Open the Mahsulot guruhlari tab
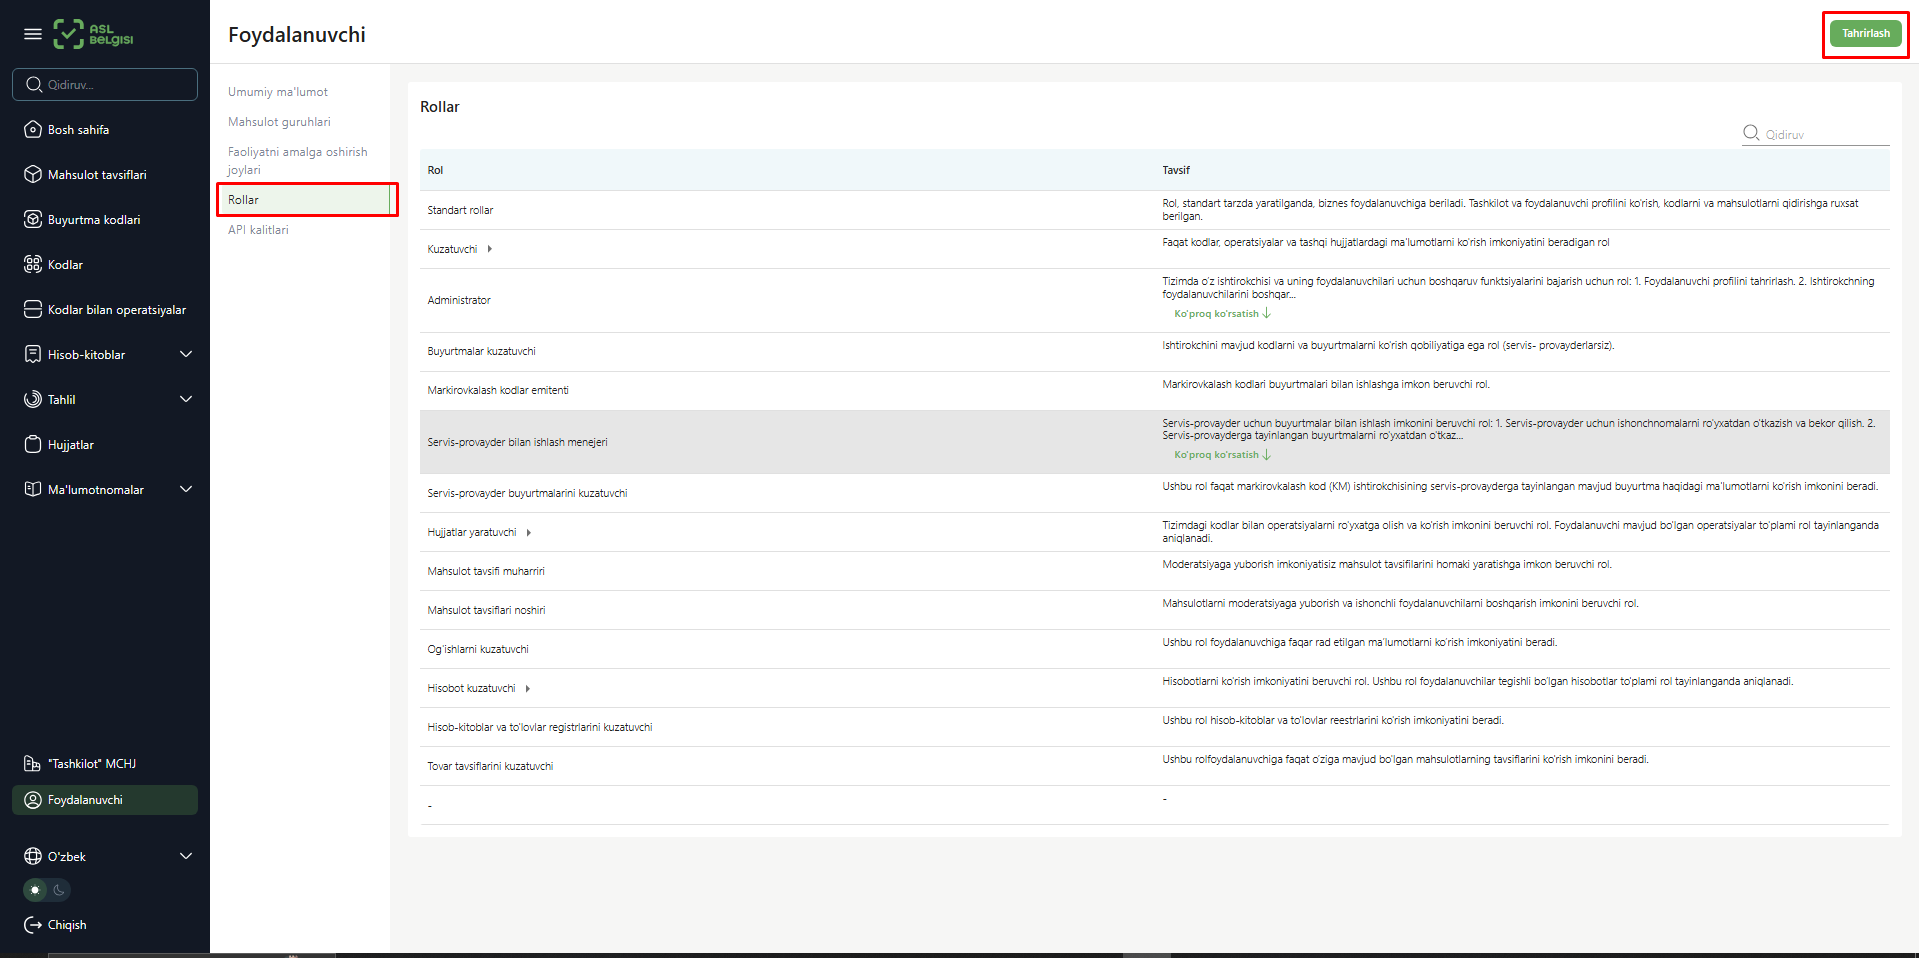Viewport: 1919px width, 958px height. click(x=279, y=122)
